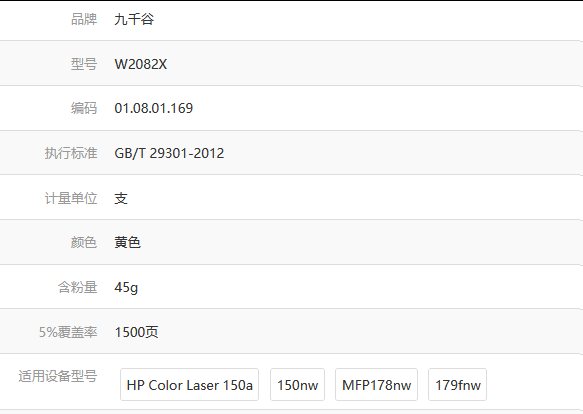Click the code value 01.08.01.169
Viewport: 583px width, 414px height.
coord(154,108)
